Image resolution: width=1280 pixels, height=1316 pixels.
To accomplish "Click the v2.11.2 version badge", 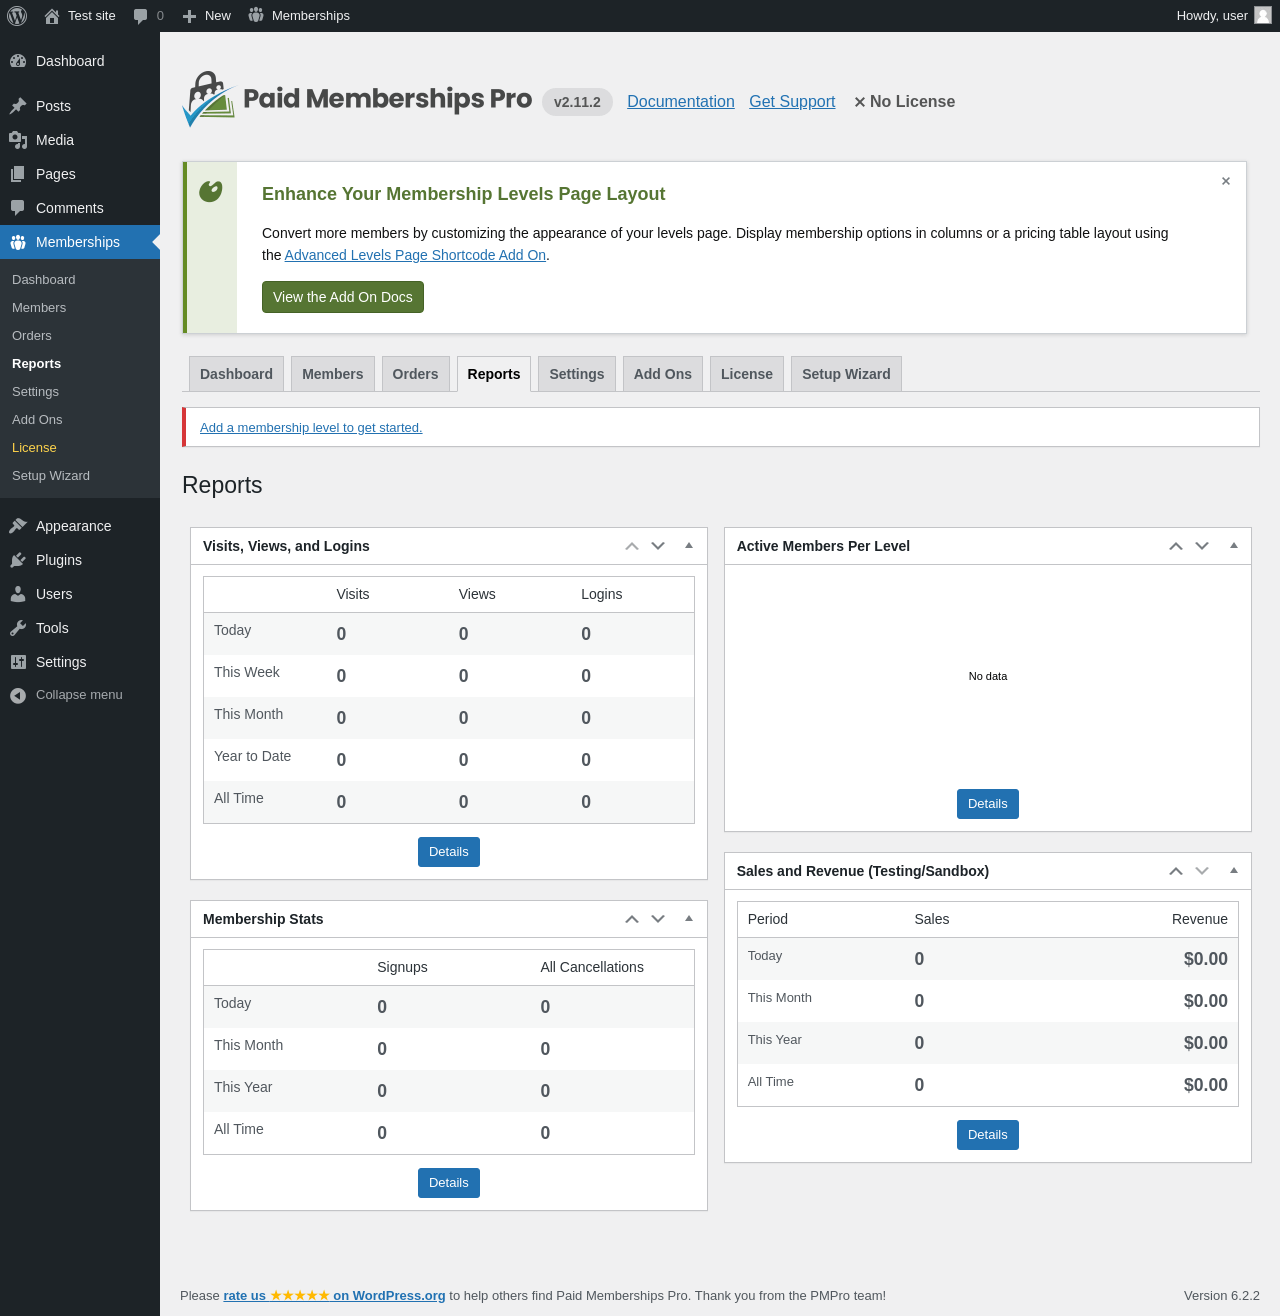I will tap(577, 102).
